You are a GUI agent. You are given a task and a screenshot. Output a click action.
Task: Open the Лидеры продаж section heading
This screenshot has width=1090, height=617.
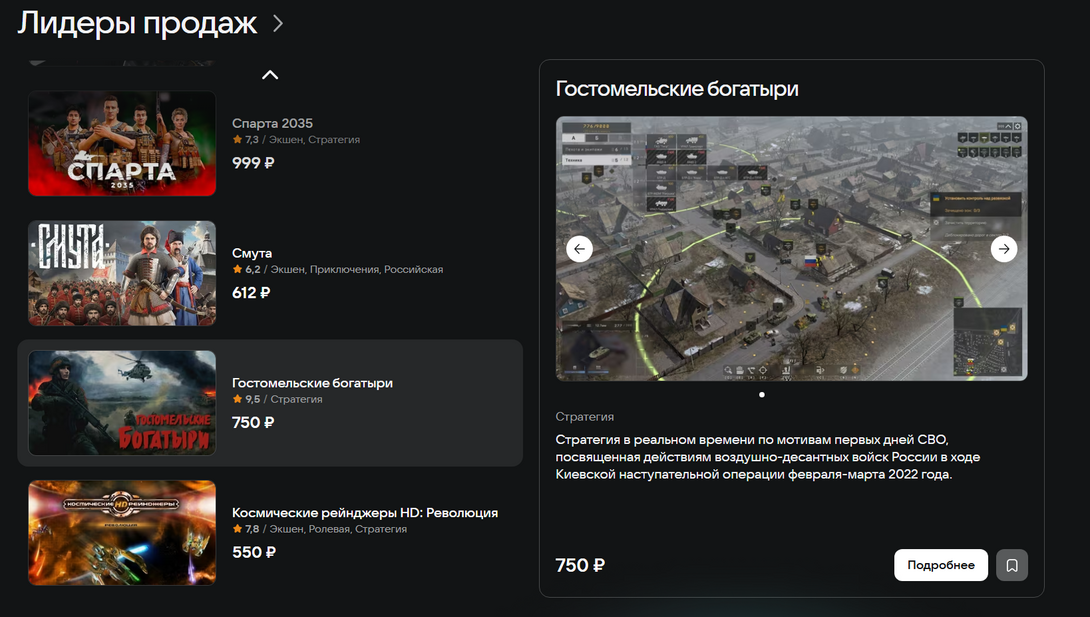click(x=137, y=24)
